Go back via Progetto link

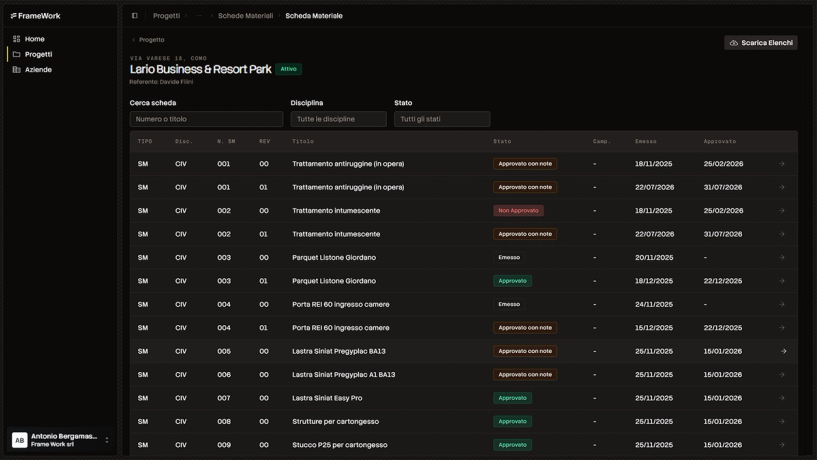click(148, 40)
